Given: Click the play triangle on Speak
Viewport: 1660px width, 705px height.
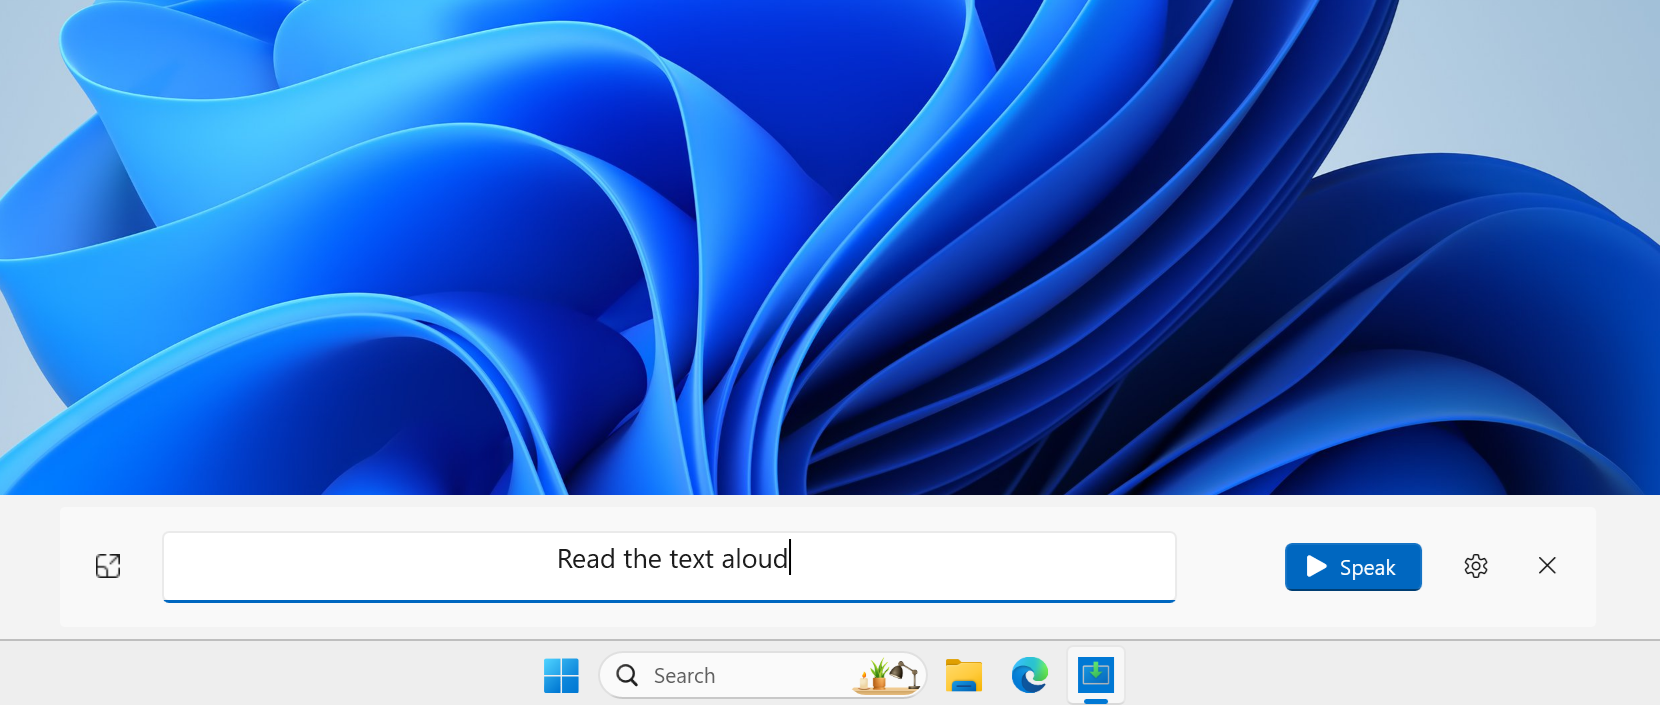Looking at the screenshot, I should coord(1317,567).
